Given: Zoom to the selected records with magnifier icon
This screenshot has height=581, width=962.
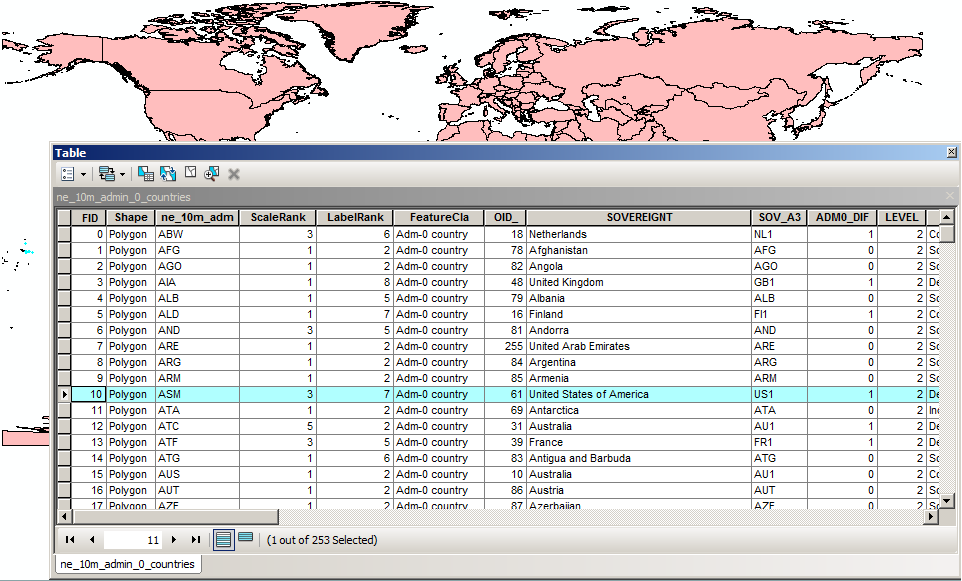Looking at the screenshot, I should [x=211, y=173].
